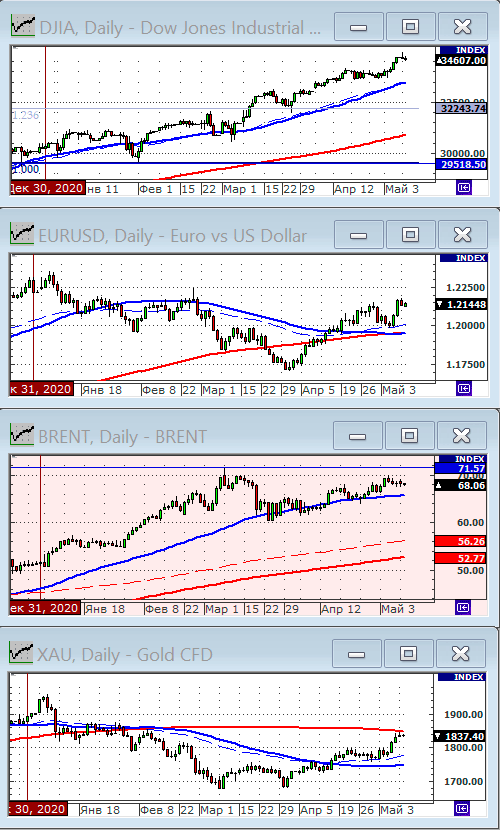500x830 pixels.
Task: Maximize the XAU Gold CFD window
Action: (408, 654)
